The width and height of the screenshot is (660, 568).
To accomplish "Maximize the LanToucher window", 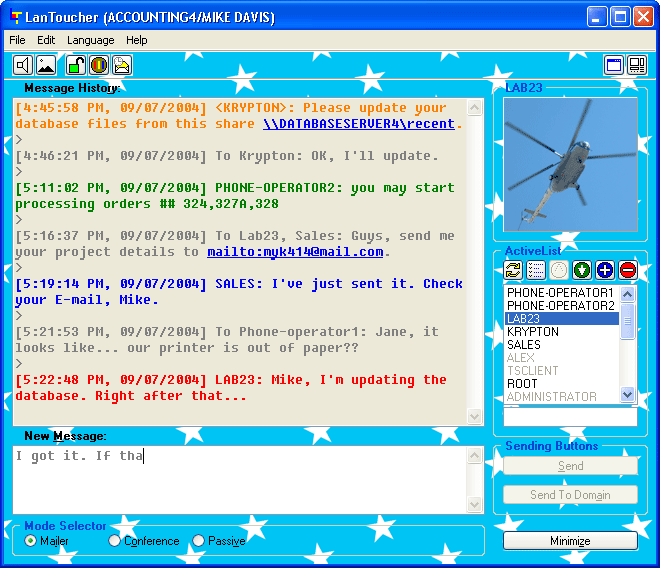I will point(620,17).
